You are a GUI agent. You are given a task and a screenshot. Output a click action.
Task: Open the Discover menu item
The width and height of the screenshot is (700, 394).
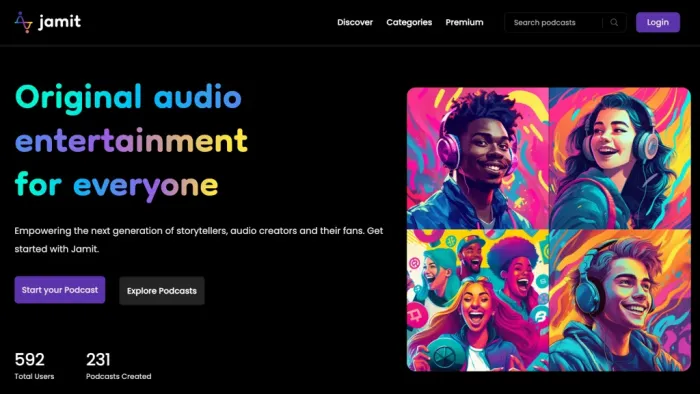click(x=355, y=22)
